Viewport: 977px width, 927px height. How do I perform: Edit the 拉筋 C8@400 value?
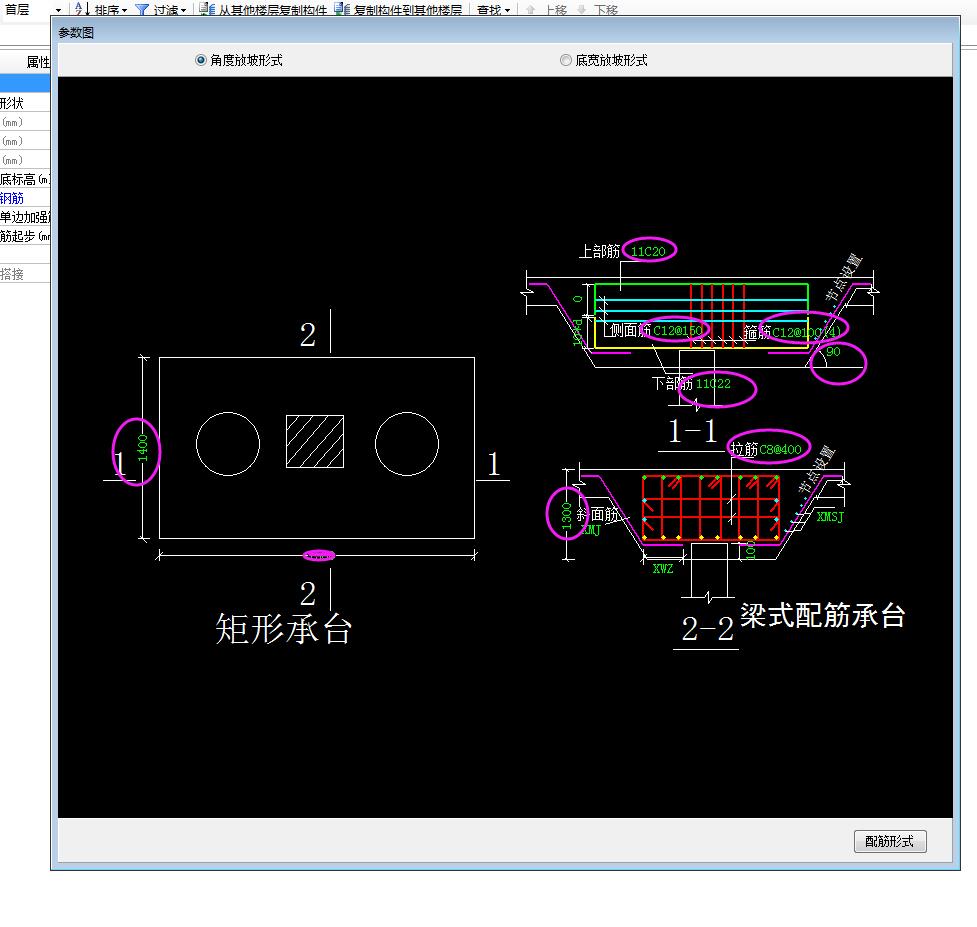[x=781, y=449]
